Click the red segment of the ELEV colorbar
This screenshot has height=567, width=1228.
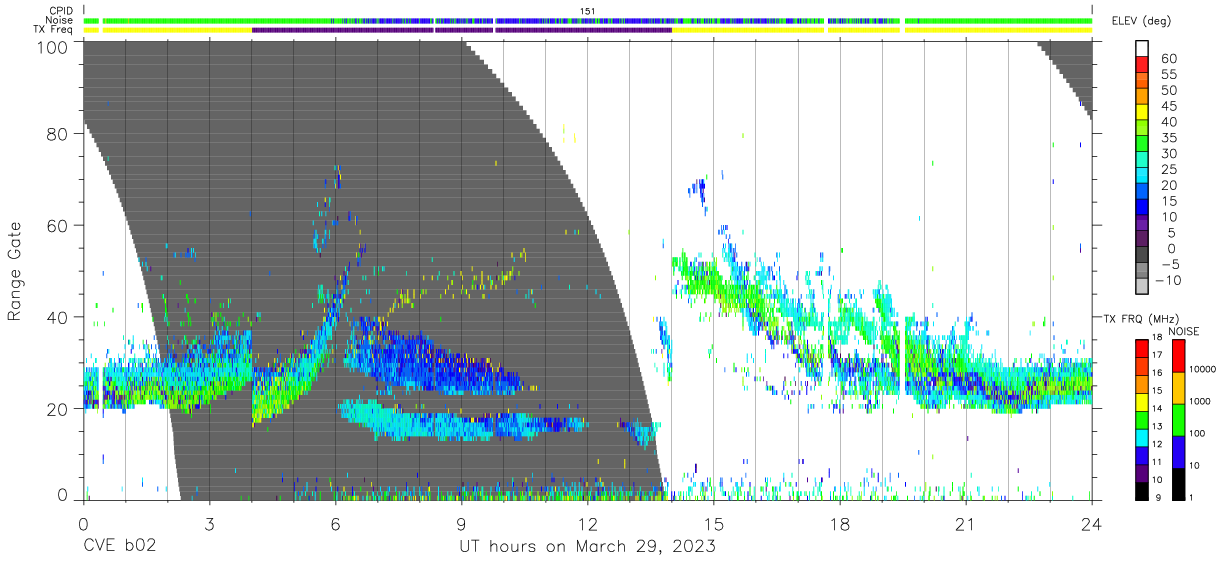pyautogui.click(x=1144, y=66)
